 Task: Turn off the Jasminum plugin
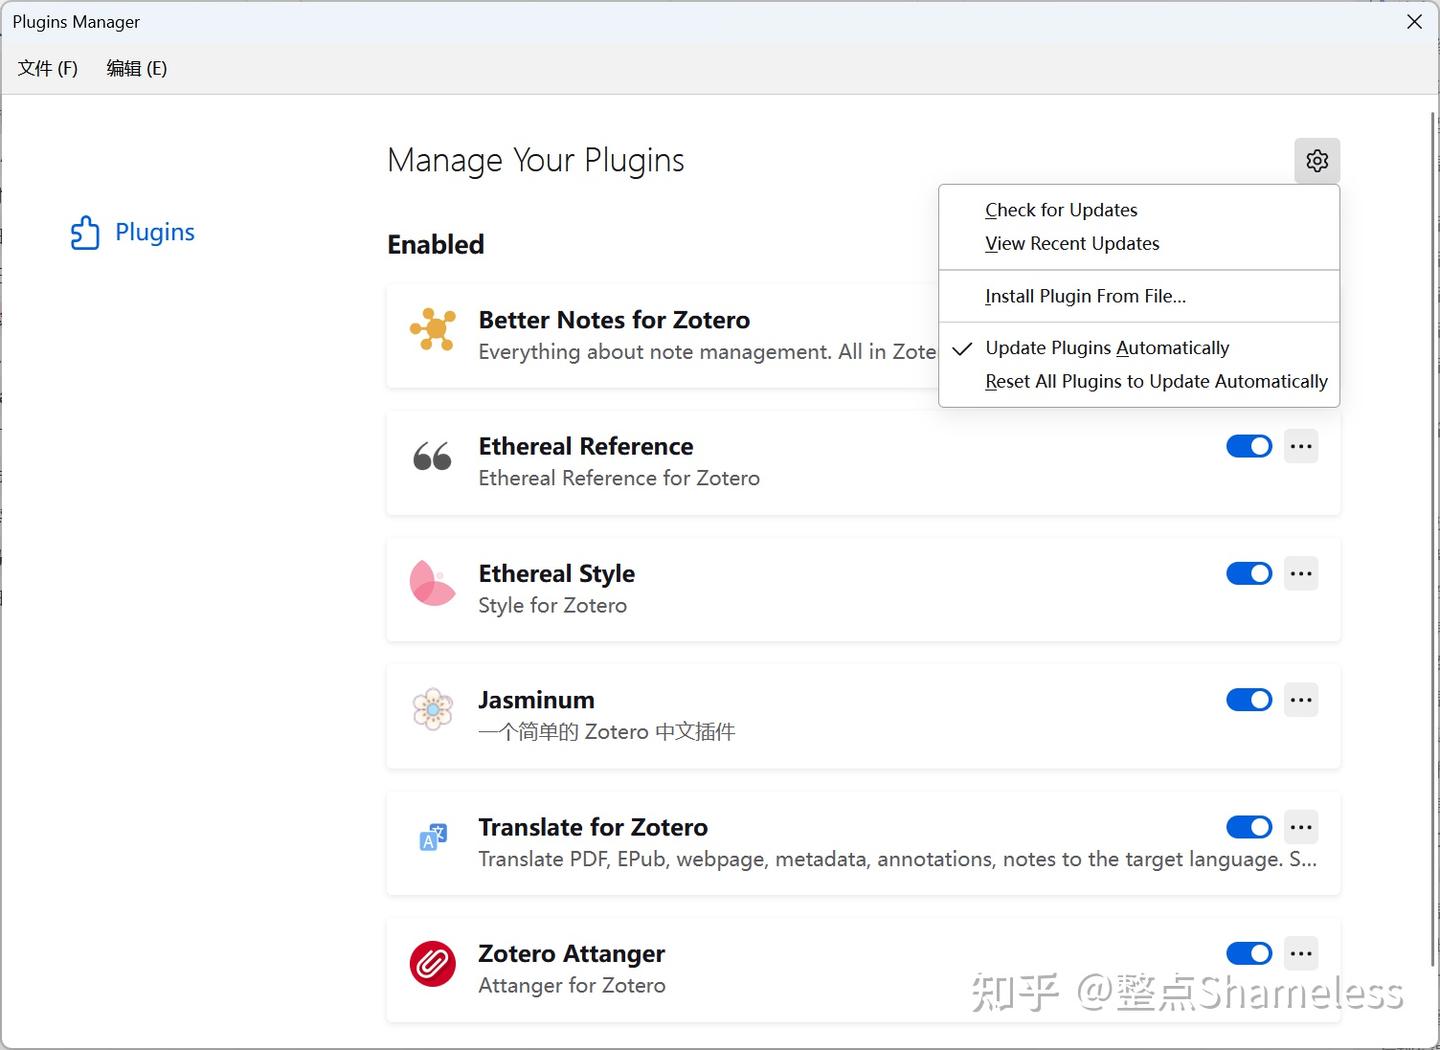tap(1248, 700)
